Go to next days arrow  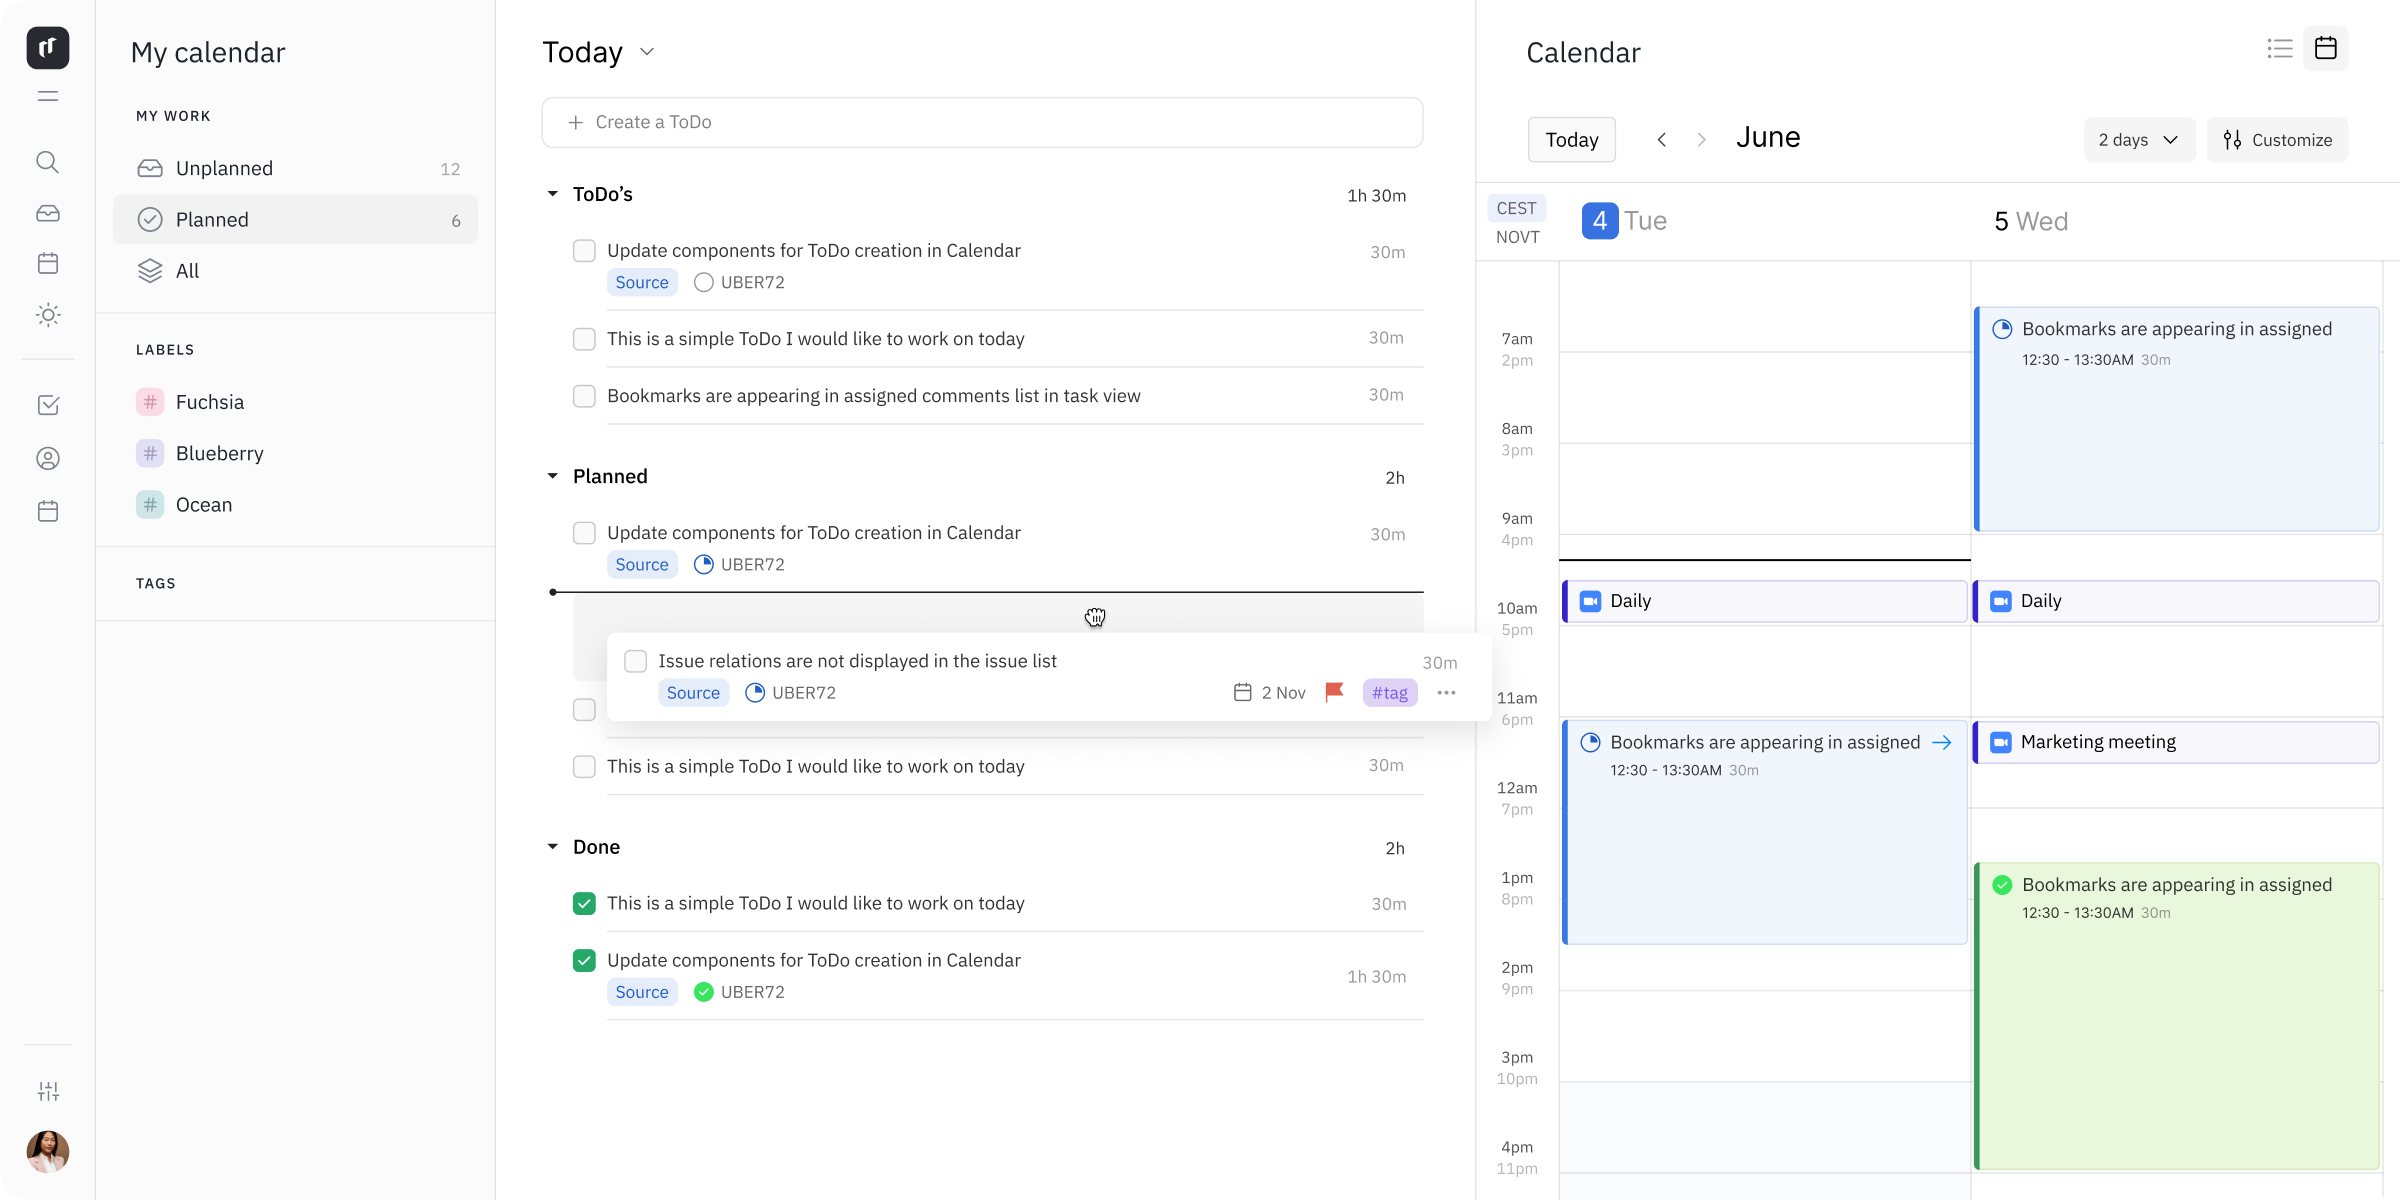(x=1701, y=140)
